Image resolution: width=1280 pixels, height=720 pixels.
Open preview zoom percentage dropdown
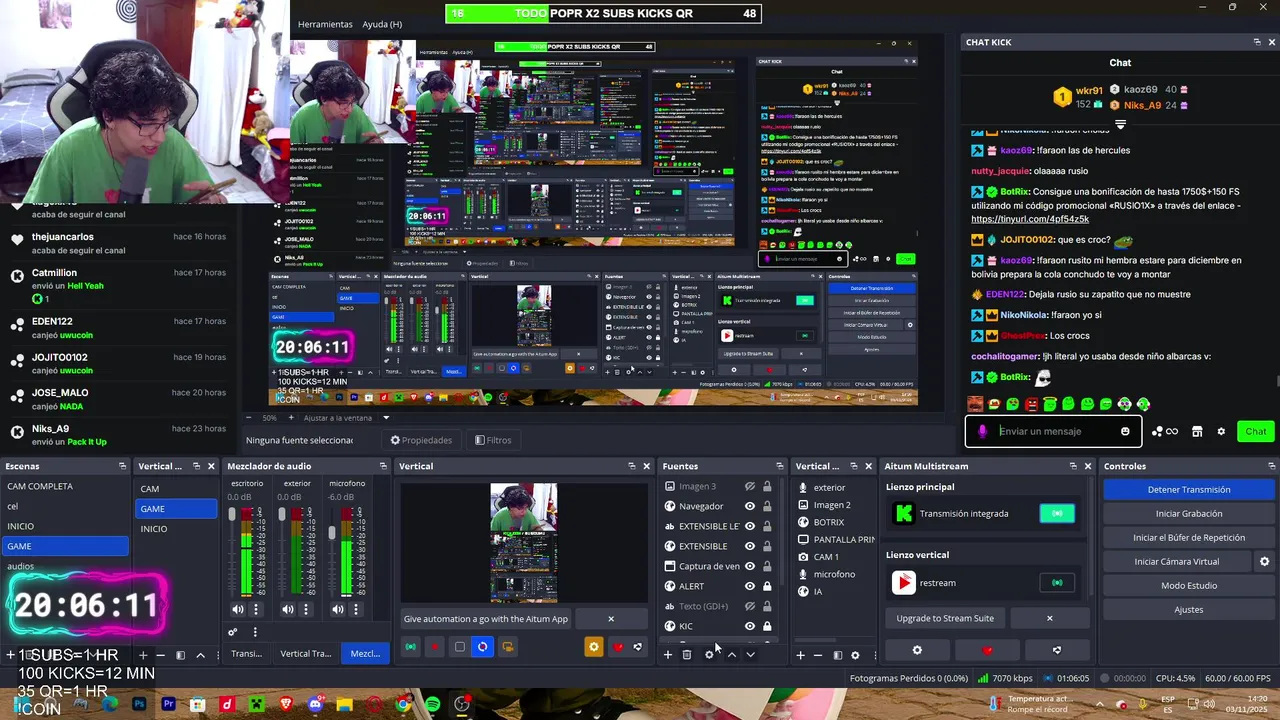point(270,417)
